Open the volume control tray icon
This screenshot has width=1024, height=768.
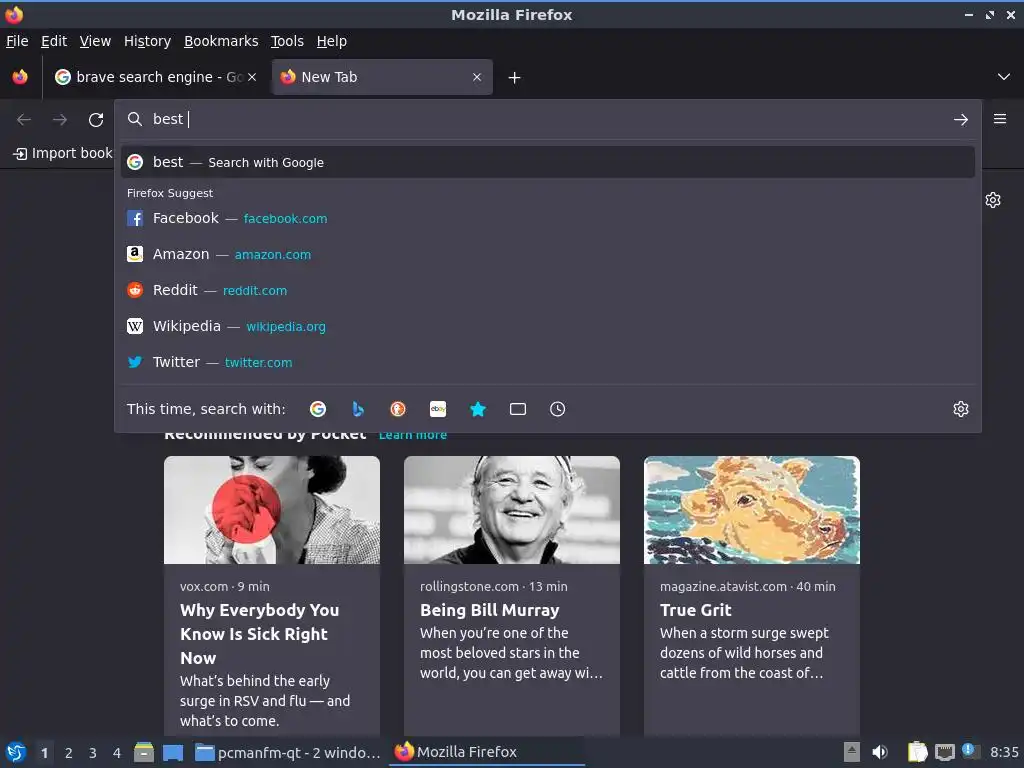(880, 752)
